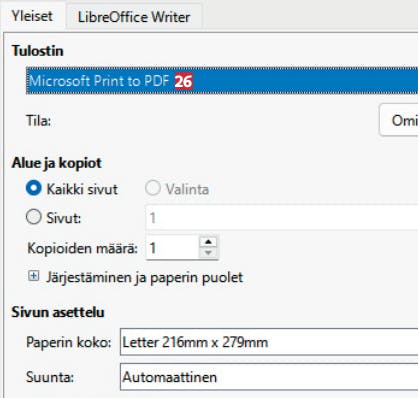Open the Suunta dropdown showing Automaattinen
The image size is (418, 398).
click(269, 377)
